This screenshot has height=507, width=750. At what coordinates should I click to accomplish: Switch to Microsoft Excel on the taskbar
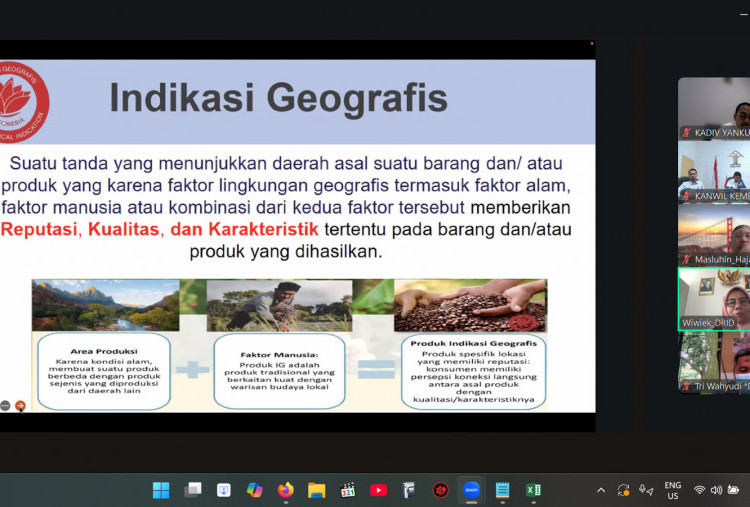click(x=533, y=490)
